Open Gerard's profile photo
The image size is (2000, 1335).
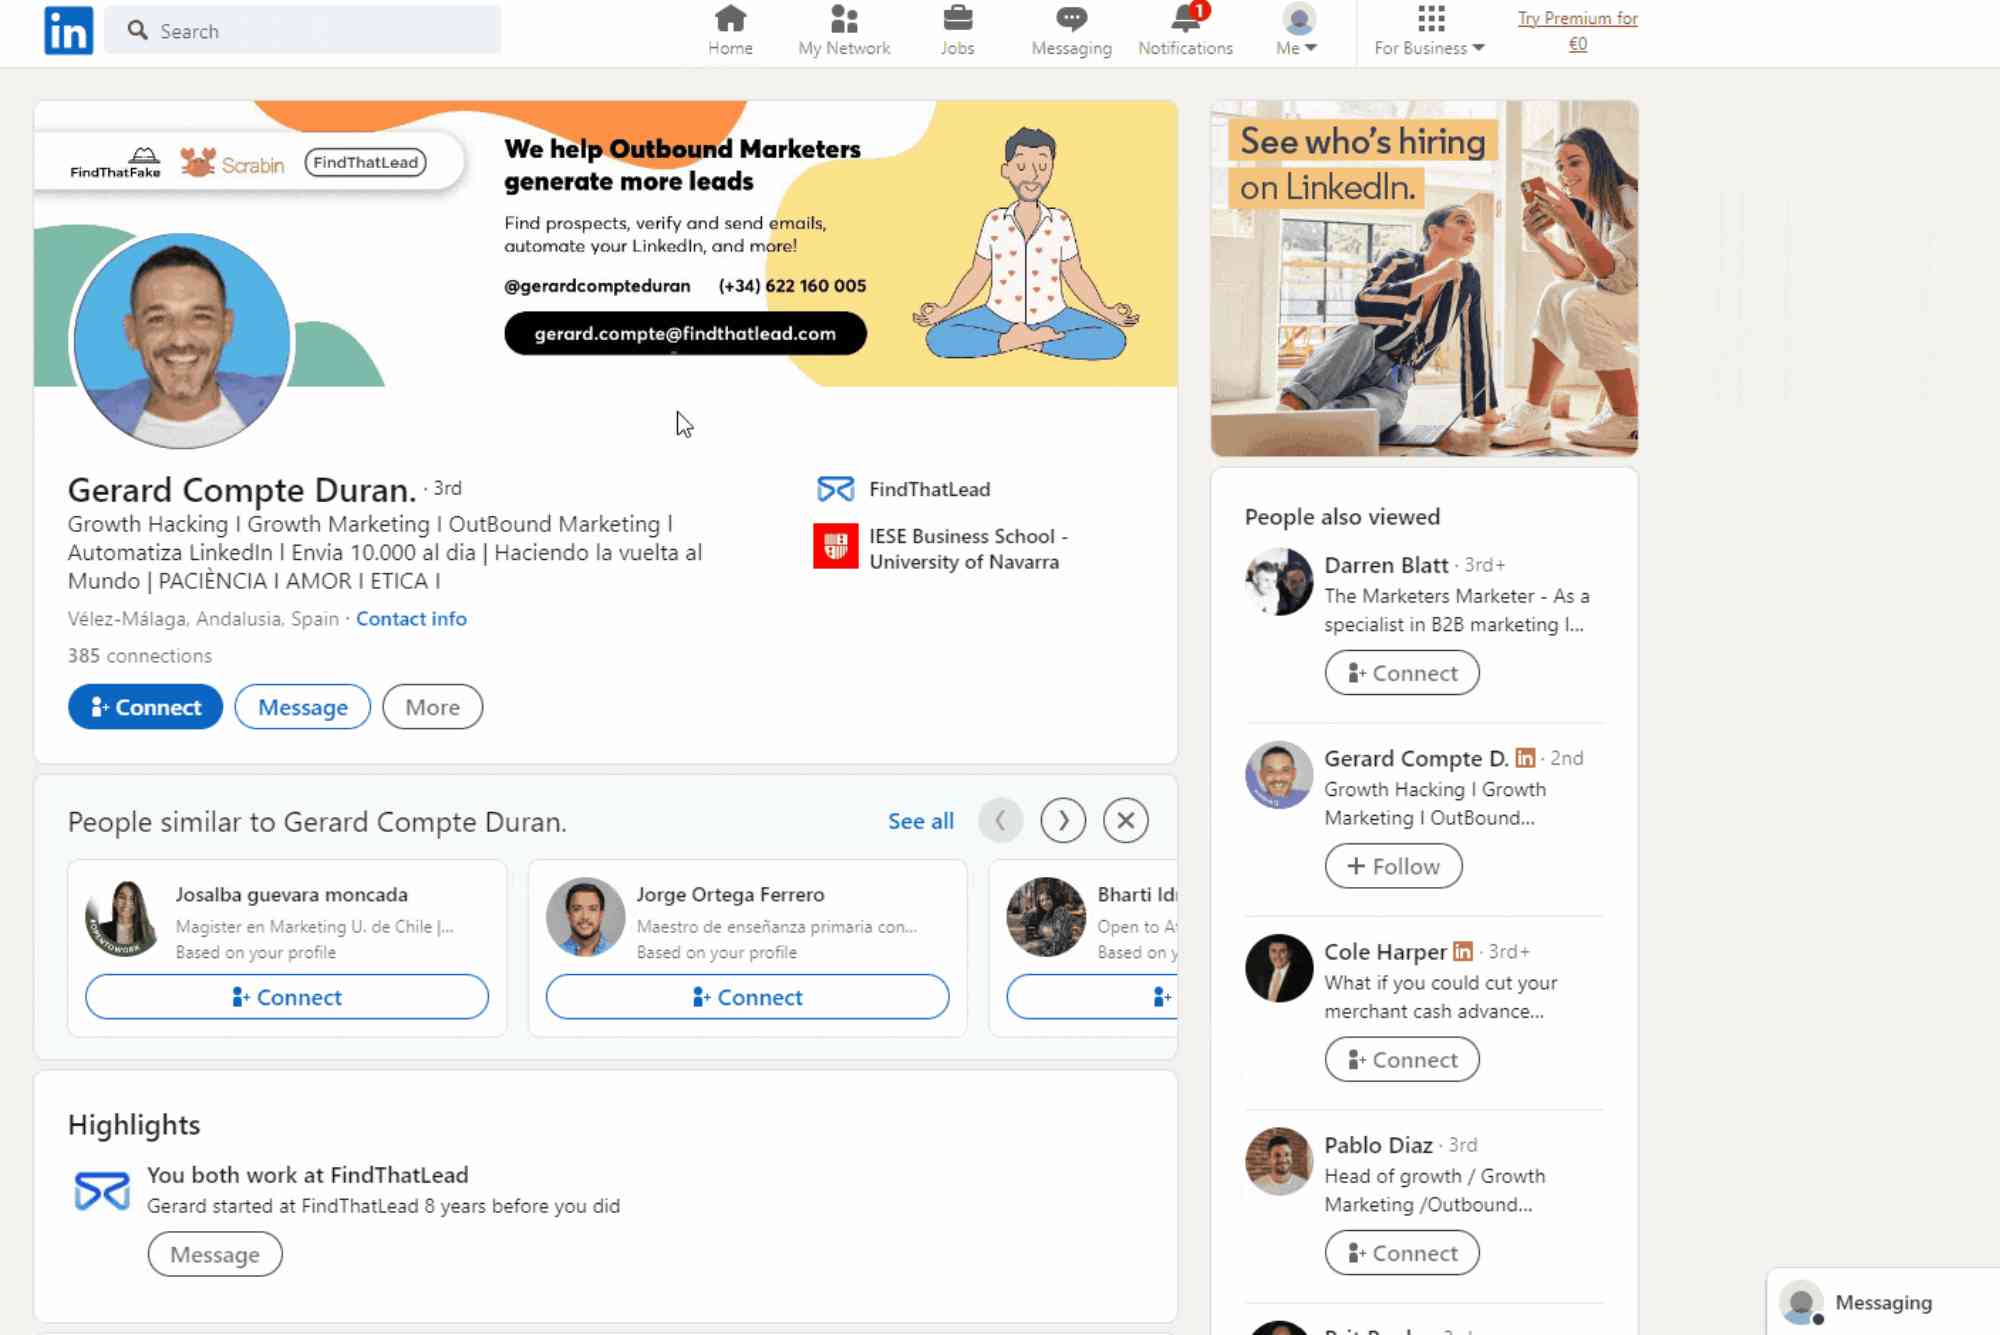[181, 341]
